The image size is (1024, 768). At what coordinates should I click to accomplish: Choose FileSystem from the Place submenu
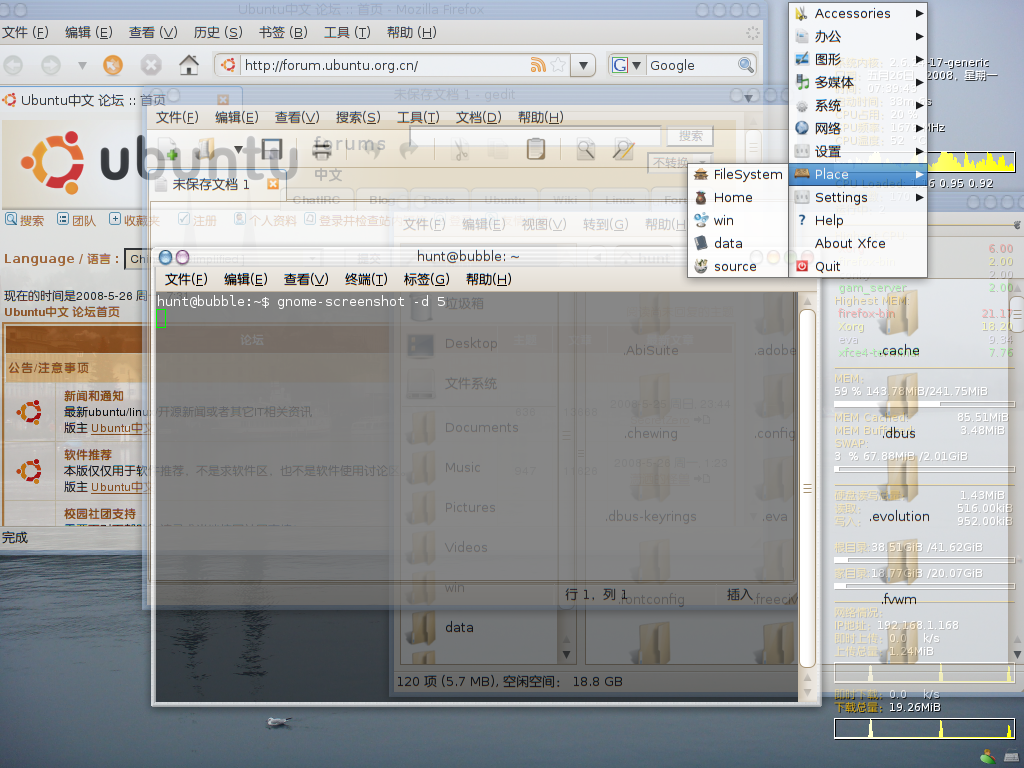(738, 174)
